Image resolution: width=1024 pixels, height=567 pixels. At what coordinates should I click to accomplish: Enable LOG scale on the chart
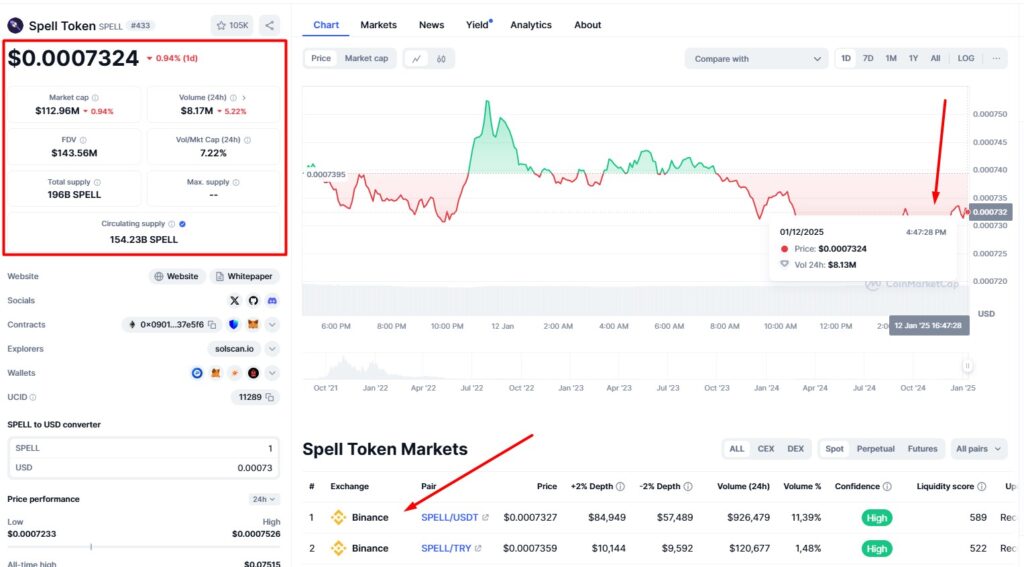point(965,58)
